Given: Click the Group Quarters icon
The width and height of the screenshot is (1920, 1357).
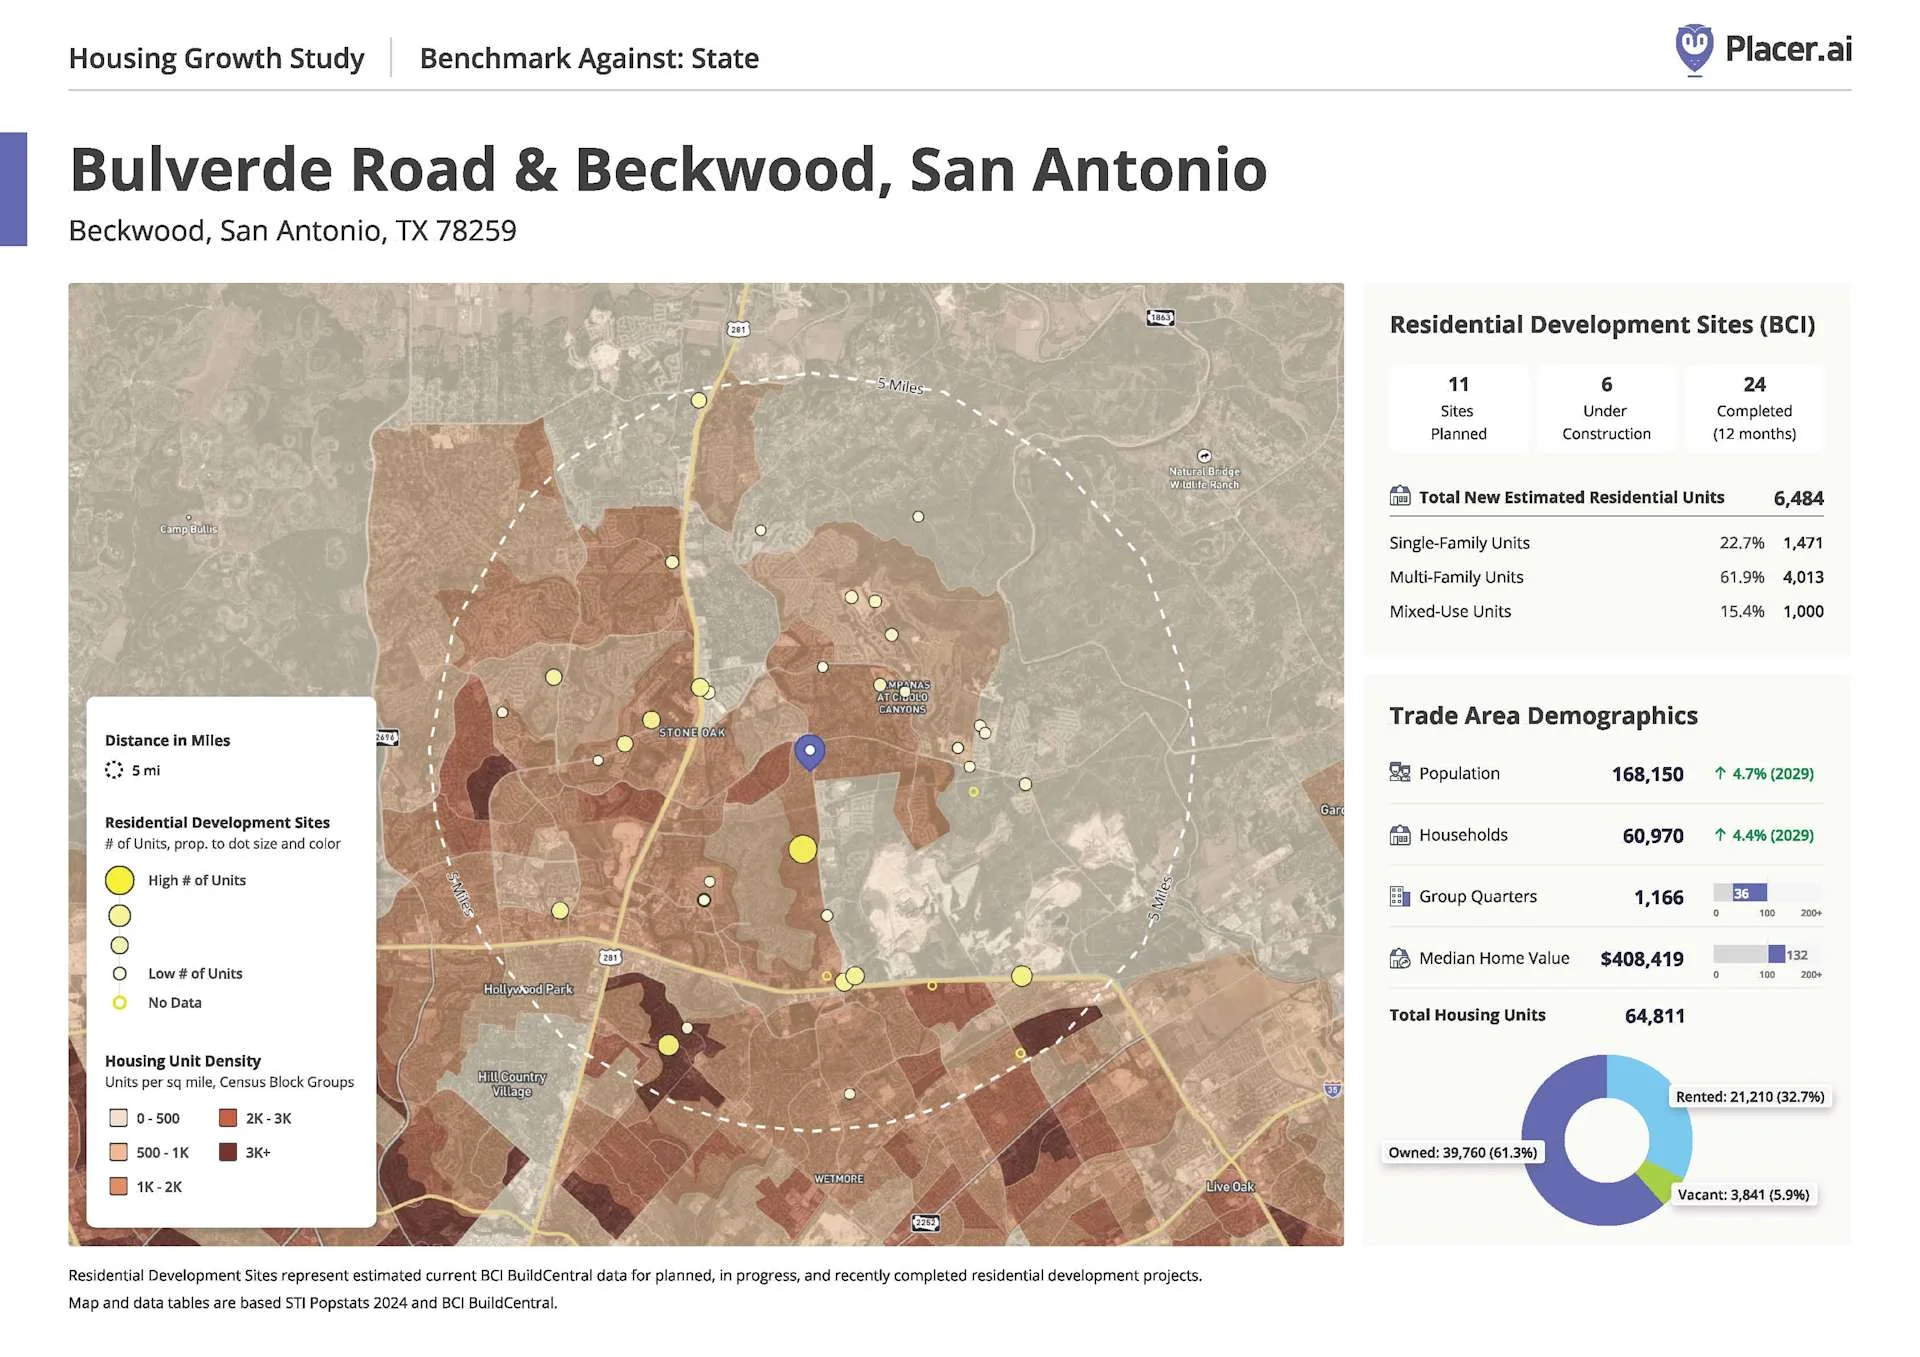Looking at the screenshot, I should tap(1399, 896).
